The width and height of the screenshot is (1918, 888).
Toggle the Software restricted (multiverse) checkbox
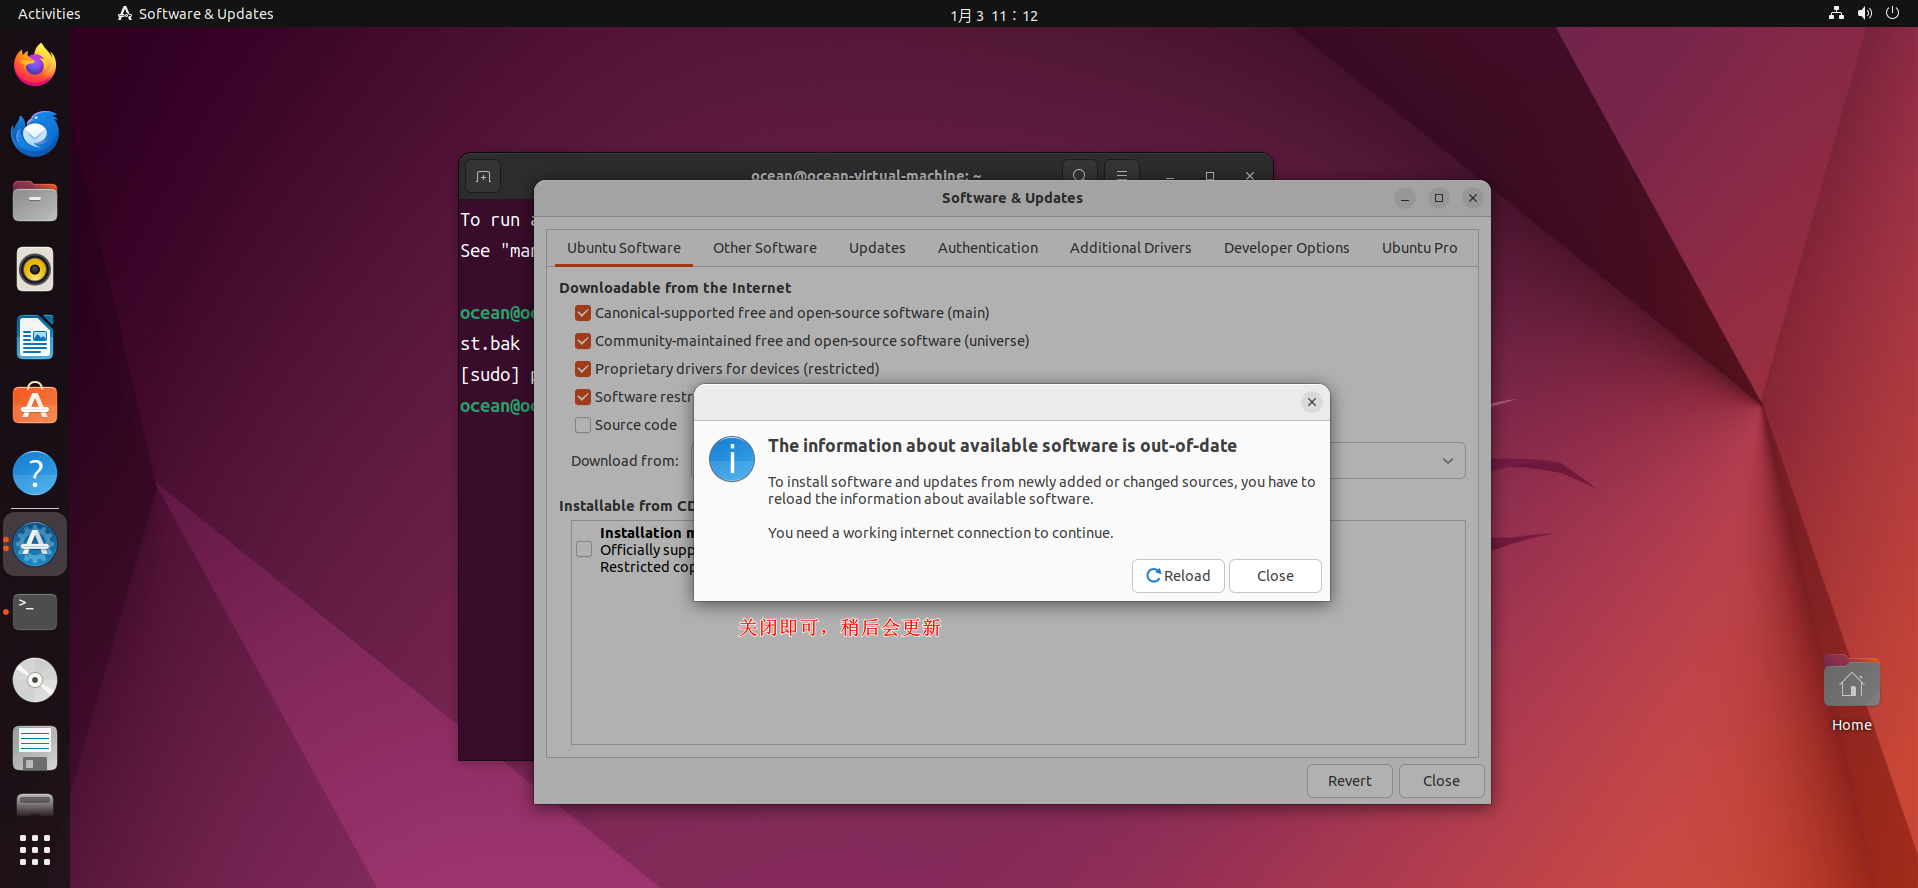point(583,397)
